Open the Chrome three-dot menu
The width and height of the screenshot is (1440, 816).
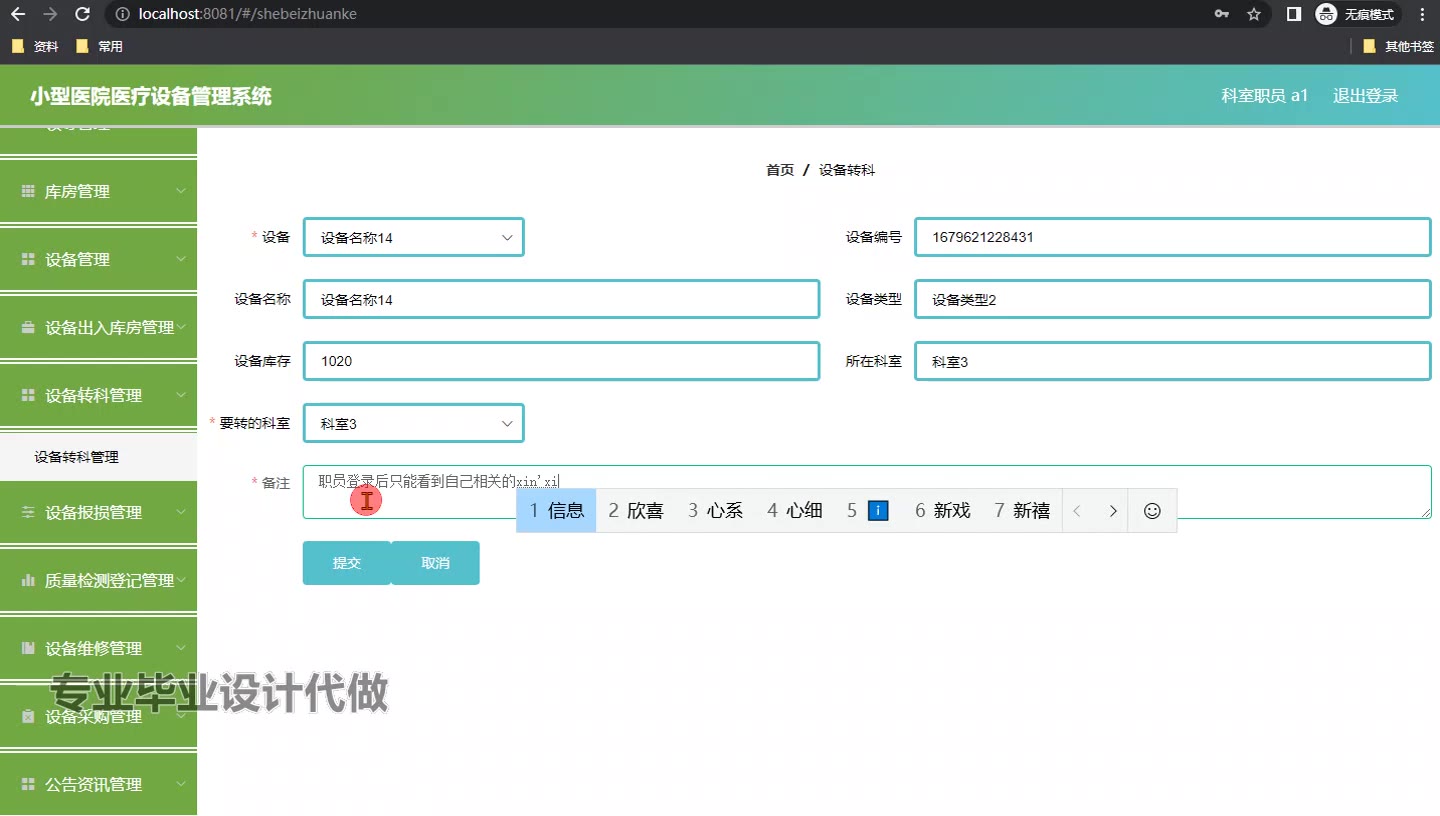tap(1422, 14)
